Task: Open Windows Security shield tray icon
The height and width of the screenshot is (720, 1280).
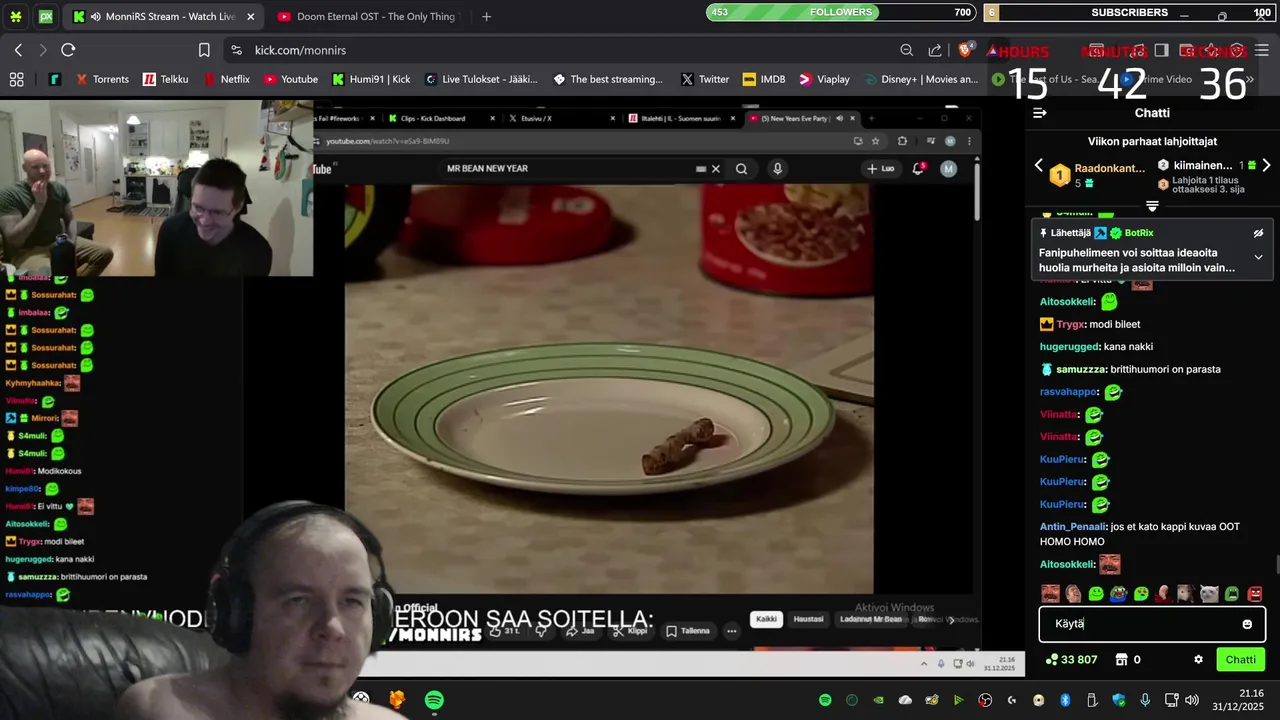Action: coord(1119,700)
